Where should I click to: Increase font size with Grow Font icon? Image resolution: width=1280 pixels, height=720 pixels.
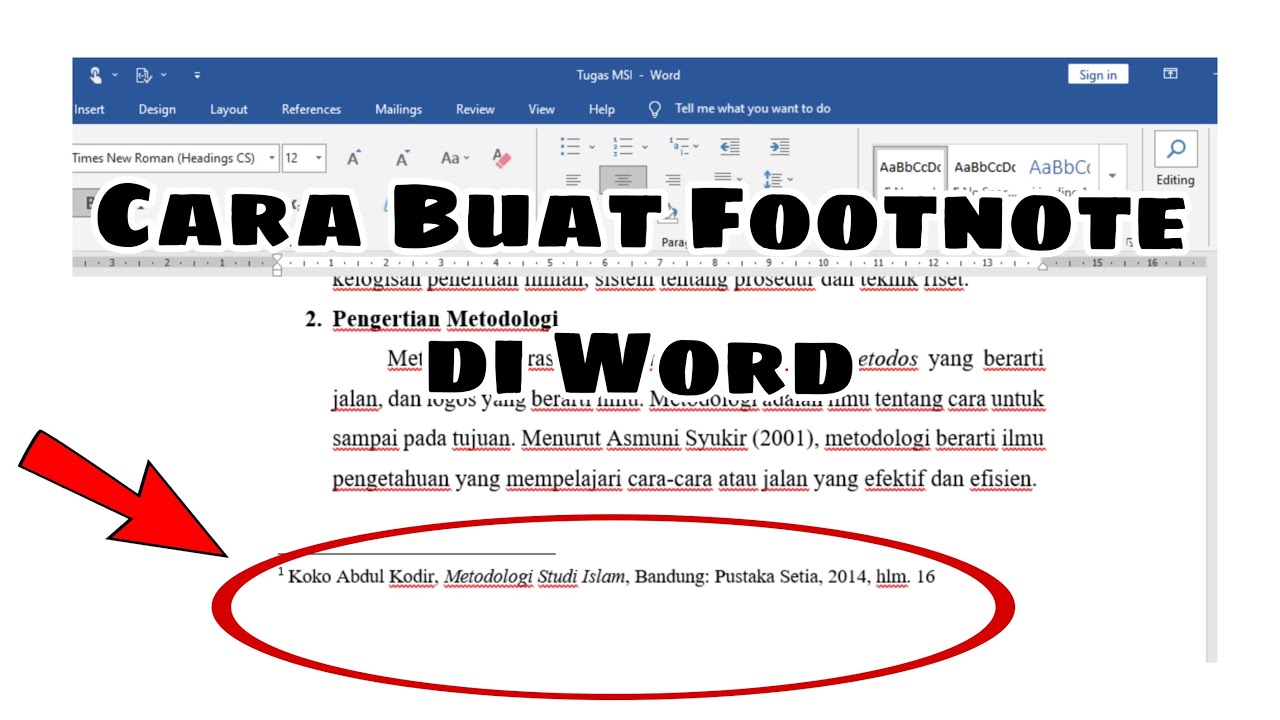353,158
